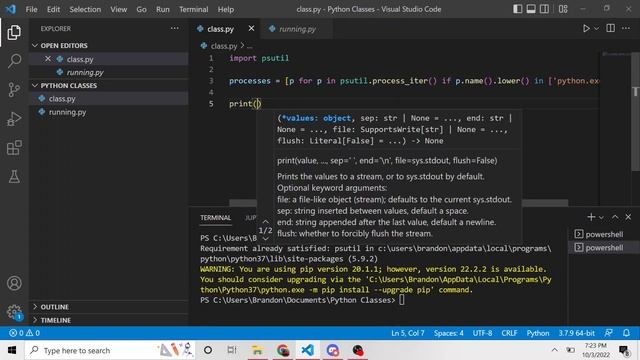Open the Windows Start menu
The image size is (640, 360).
tap(12, 350)
